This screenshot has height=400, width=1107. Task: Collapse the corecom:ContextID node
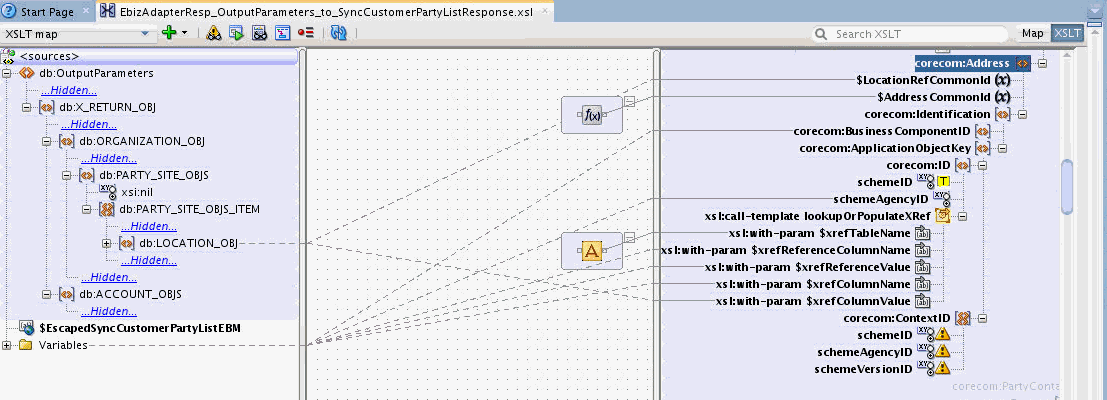[x=982, y=318]
